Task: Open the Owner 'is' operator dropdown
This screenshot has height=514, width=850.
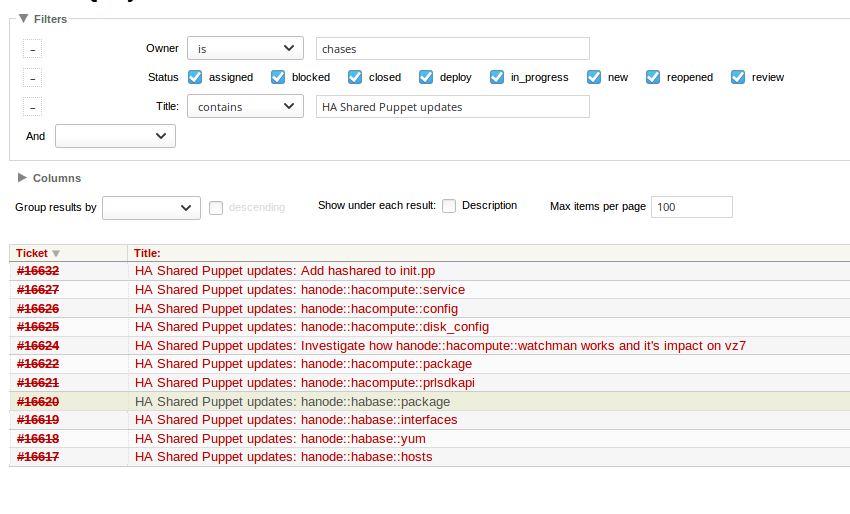Action: (245, 48)
